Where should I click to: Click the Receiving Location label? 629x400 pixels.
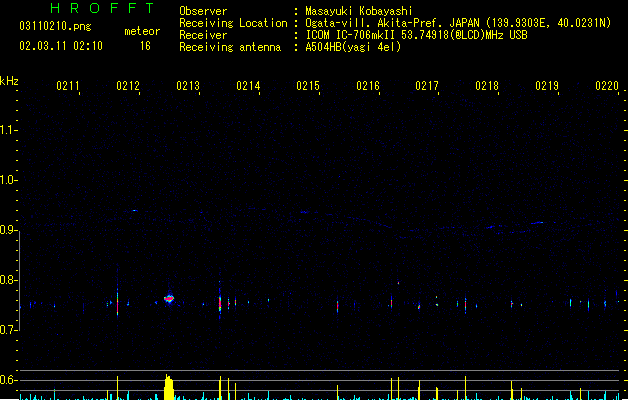233,23
